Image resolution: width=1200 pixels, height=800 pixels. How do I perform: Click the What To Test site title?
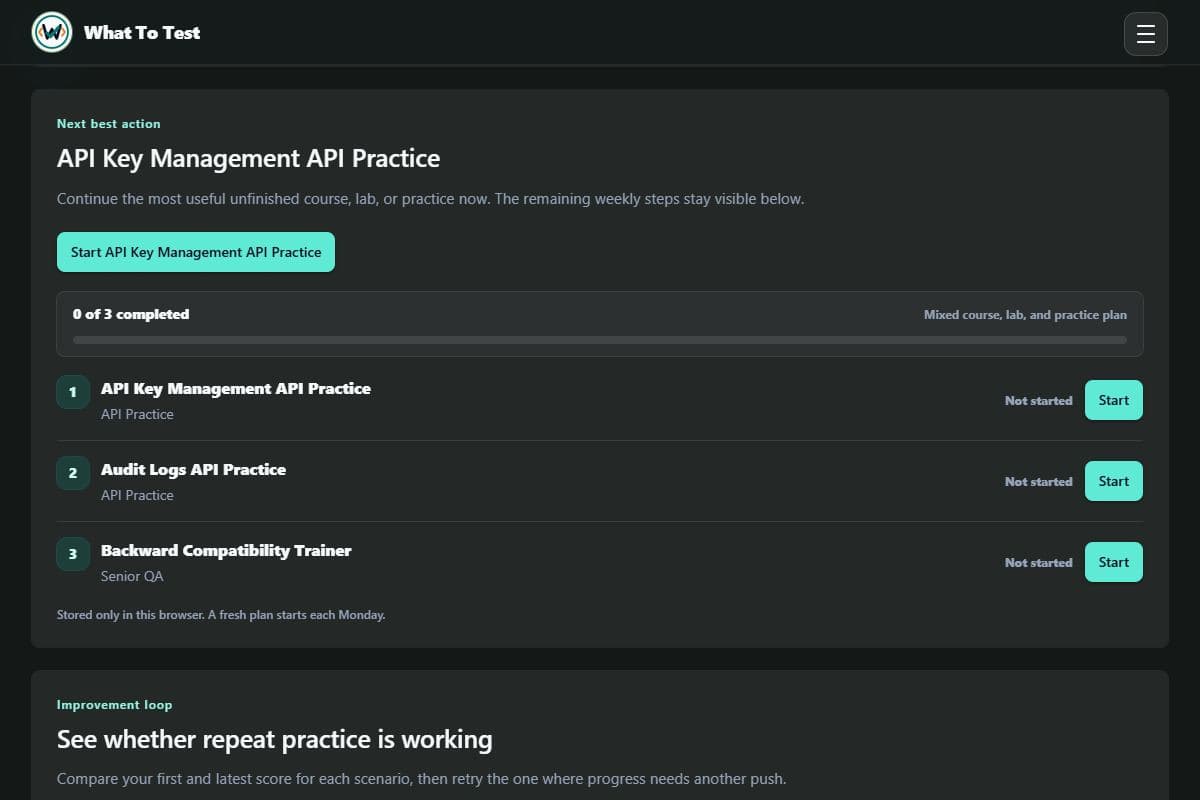(142, 32)
